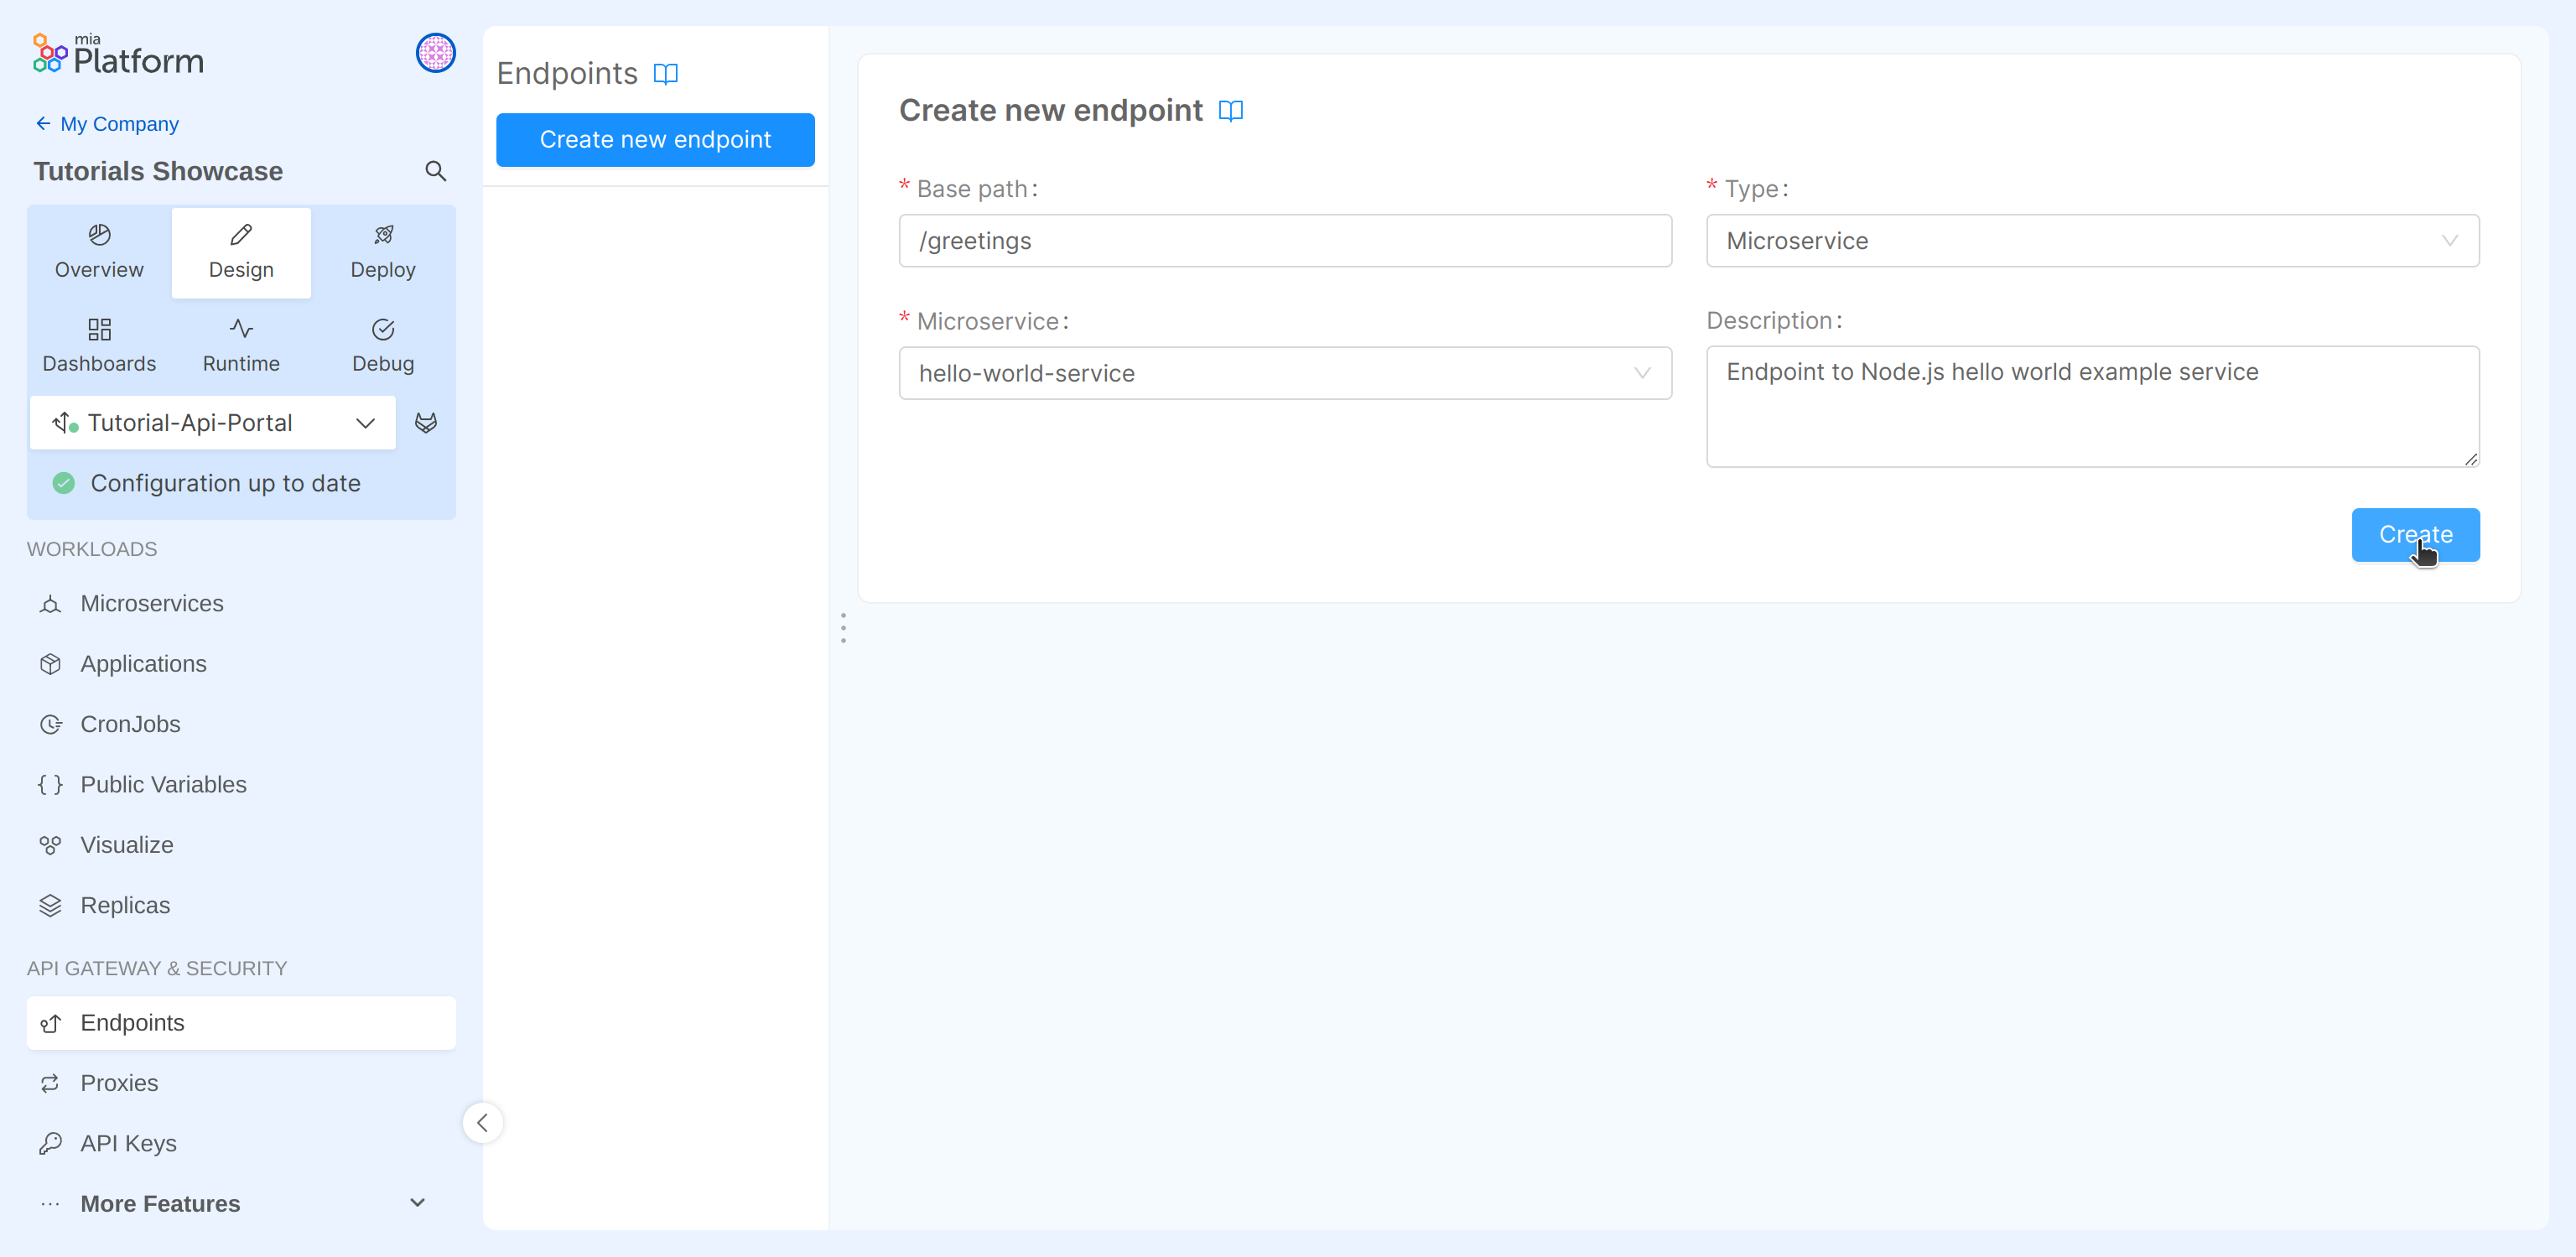Open documentation beside Create new endpoint title
2576x1257 pixels.
tap(1230, 111)
